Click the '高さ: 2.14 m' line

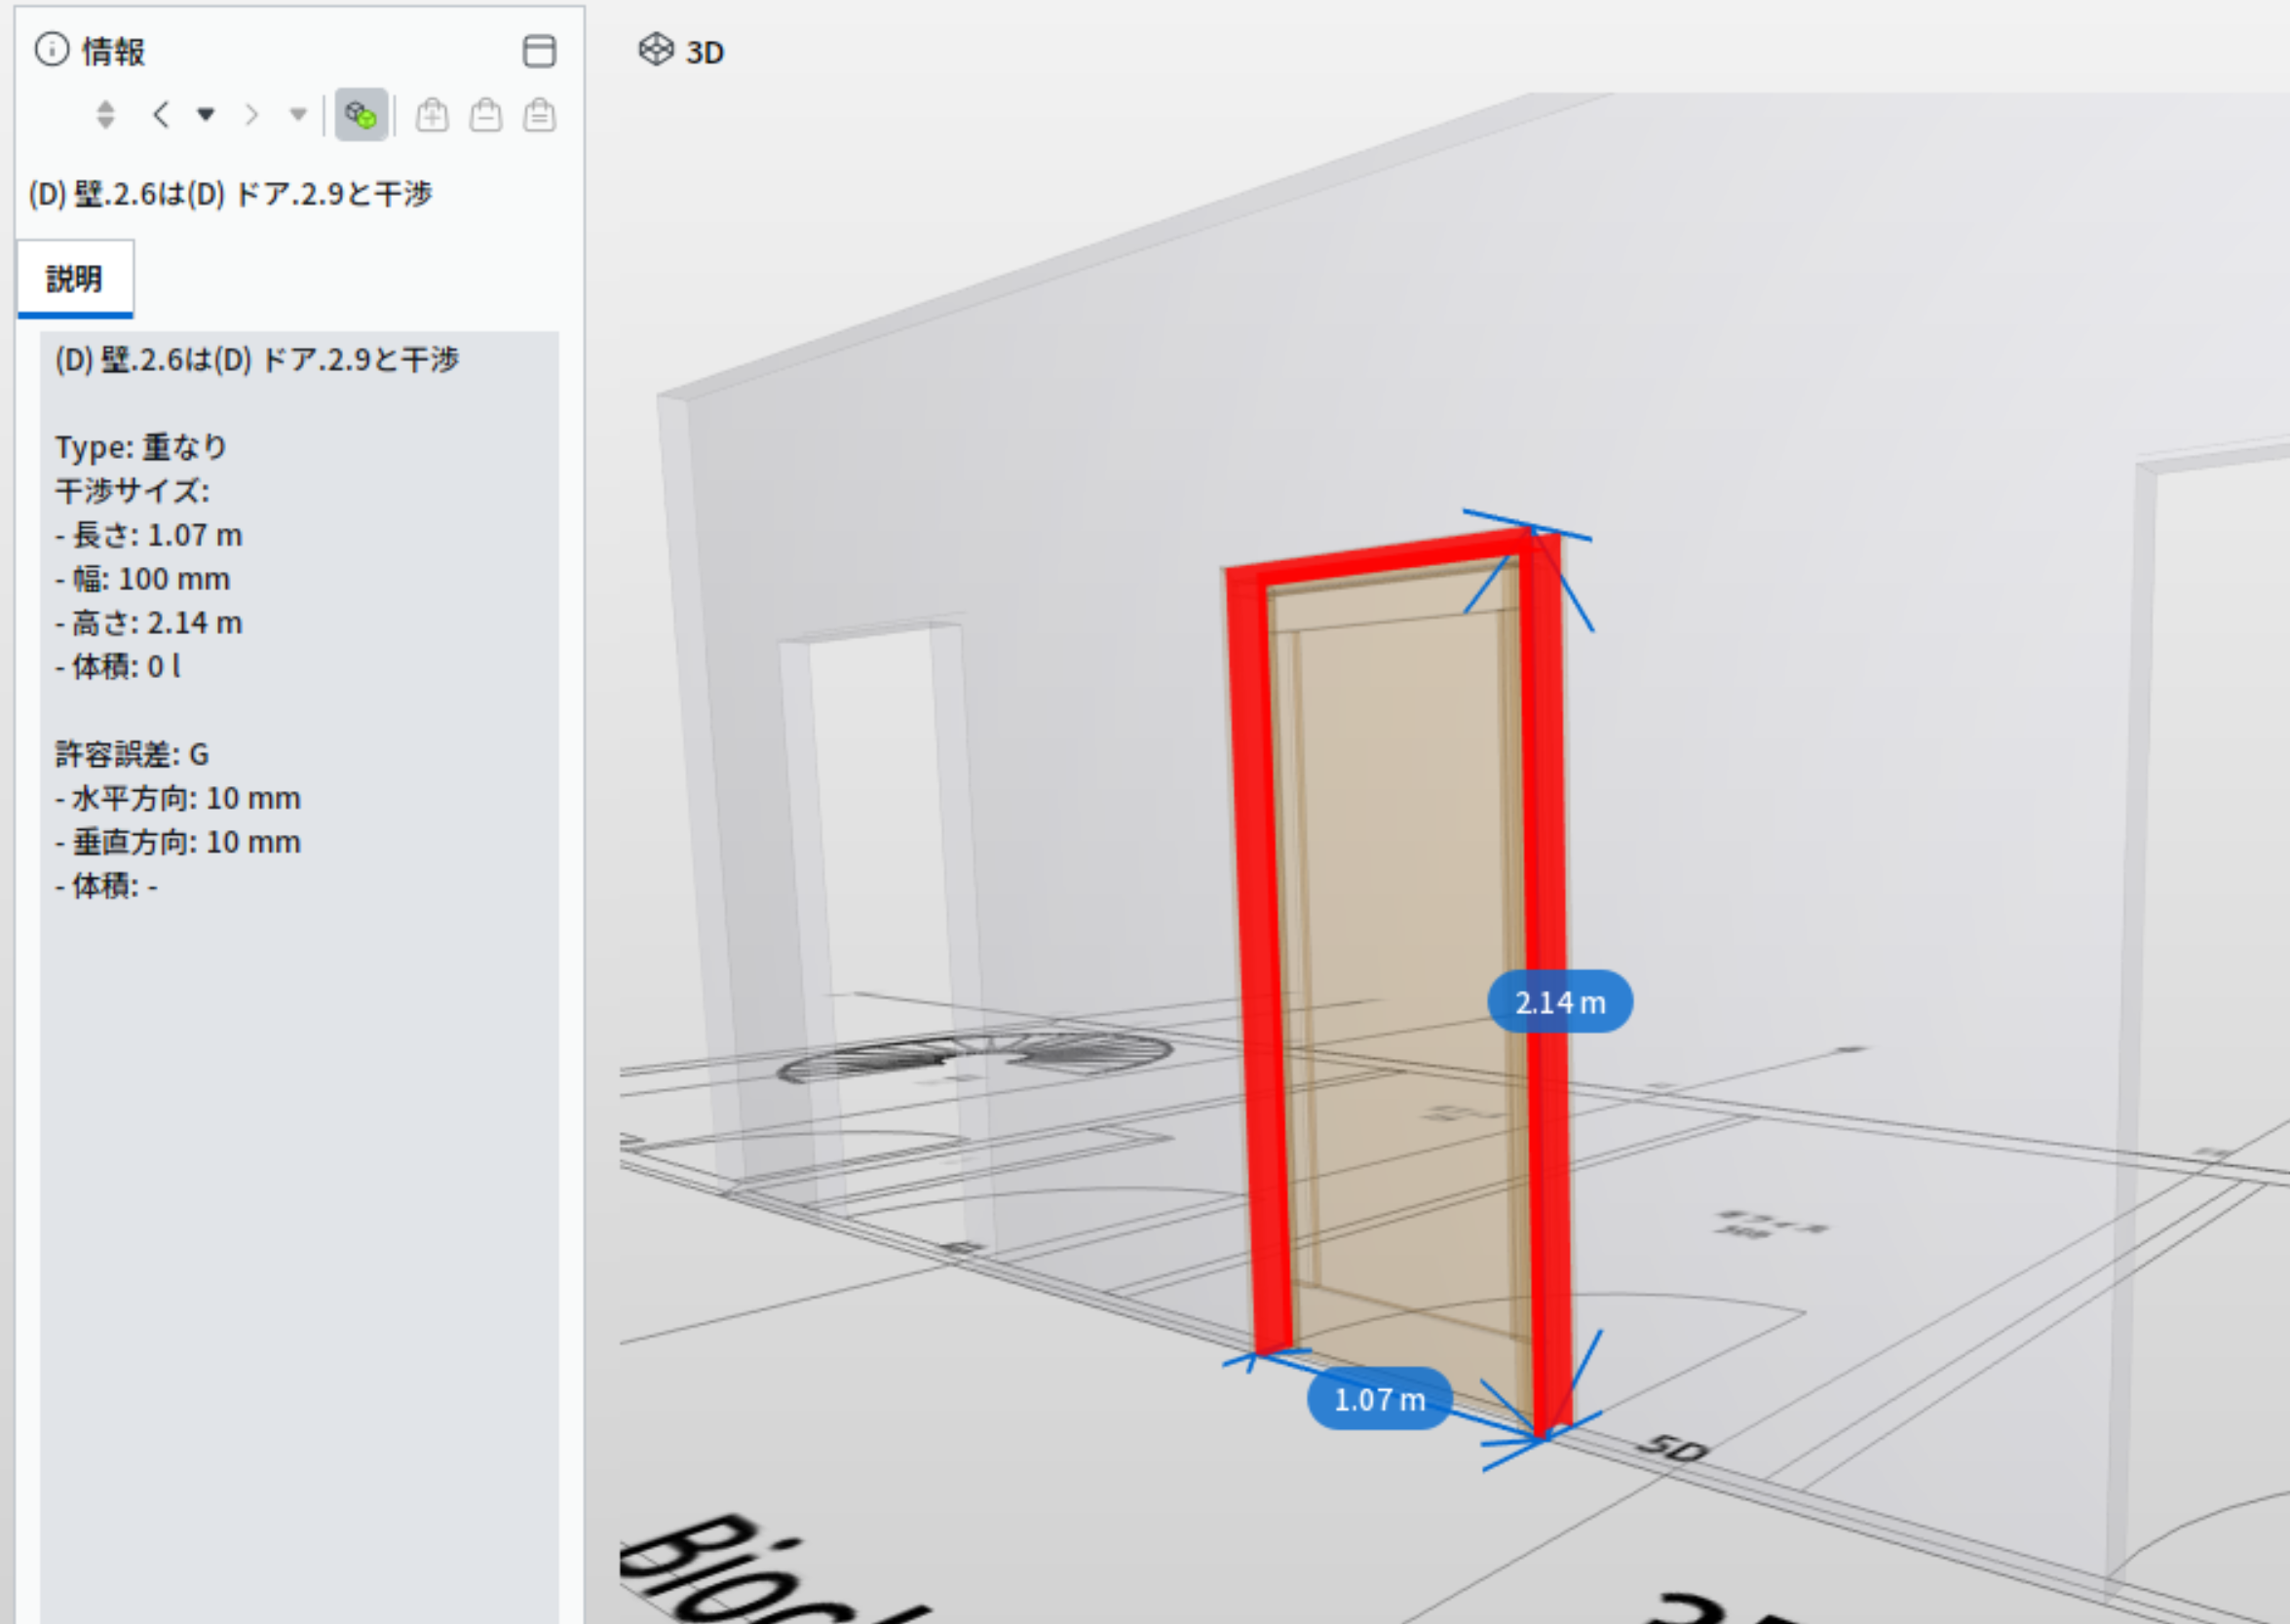[149, 623]
